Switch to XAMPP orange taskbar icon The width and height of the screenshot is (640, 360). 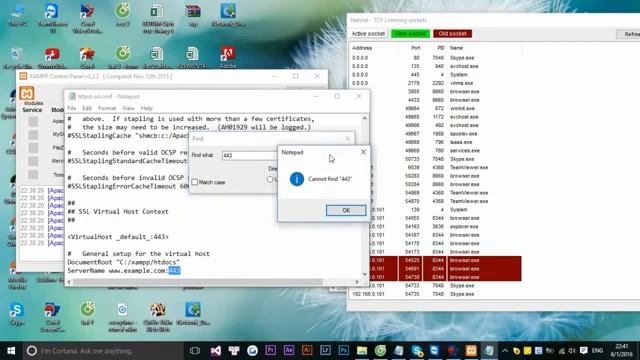coord(471,351)
